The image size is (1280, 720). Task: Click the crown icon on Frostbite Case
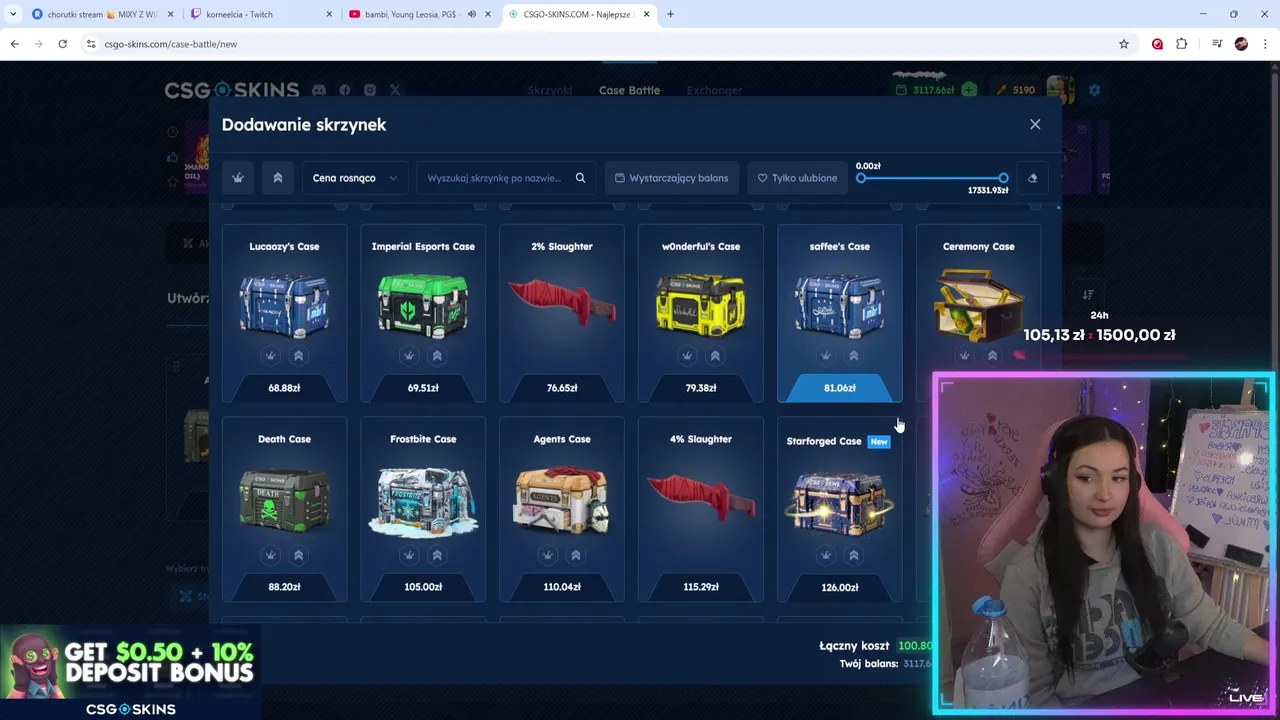409,555
